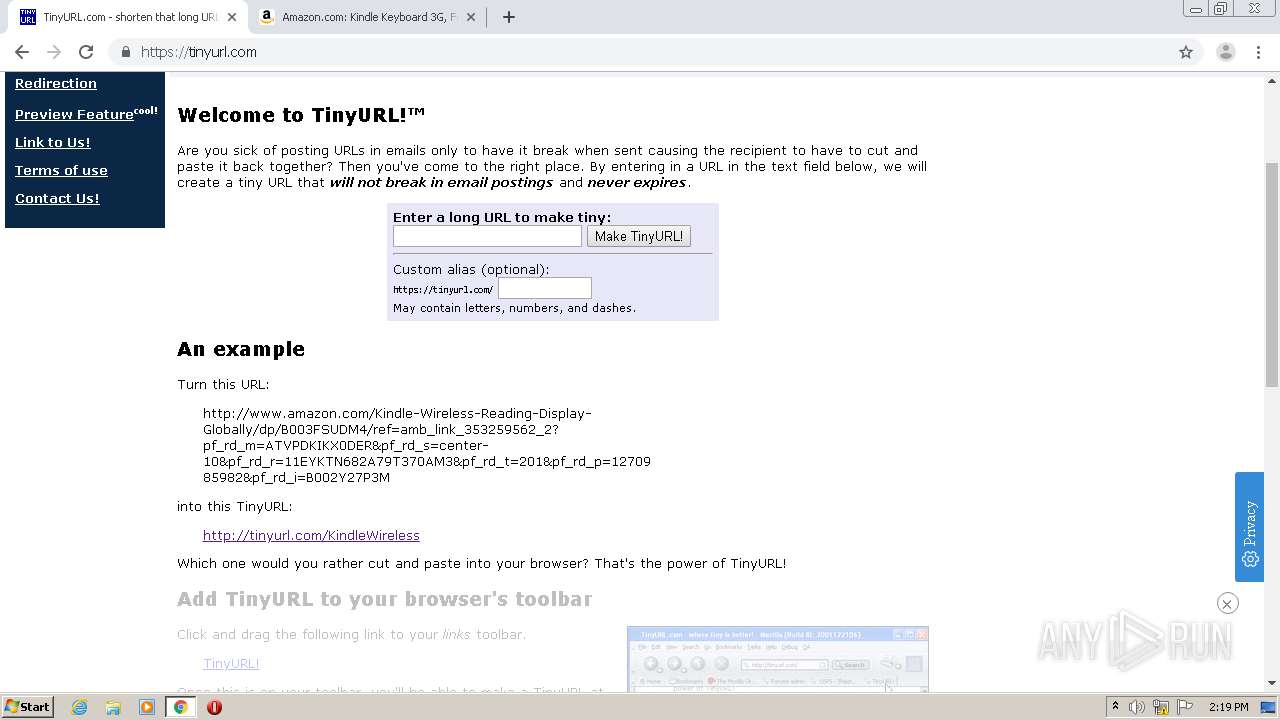1280x720 pixels.
Task: Click the custom alias input field
Action: click(x=545, y=288)
